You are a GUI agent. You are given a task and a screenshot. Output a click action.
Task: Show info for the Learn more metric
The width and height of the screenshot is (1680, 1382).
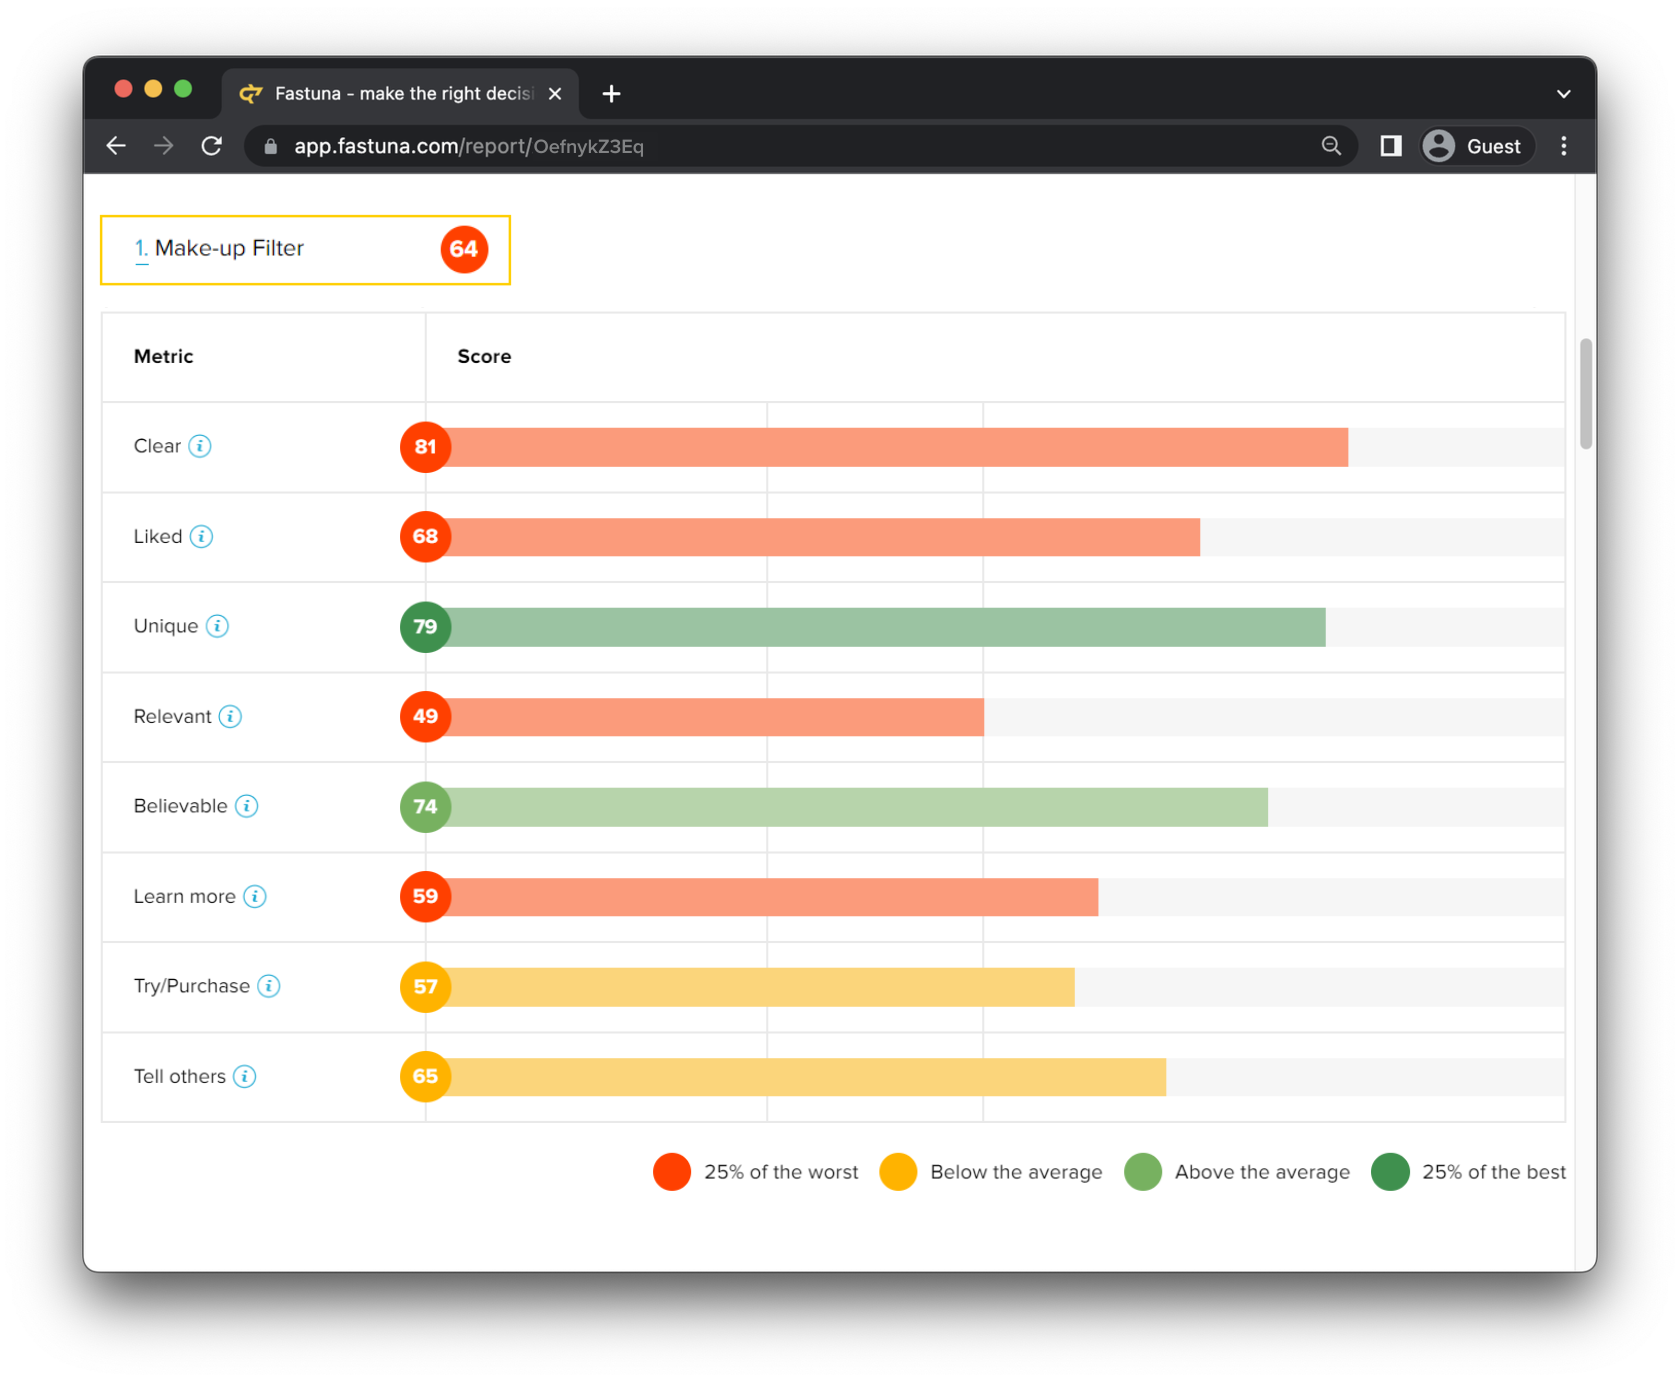[x=255, y=896]
